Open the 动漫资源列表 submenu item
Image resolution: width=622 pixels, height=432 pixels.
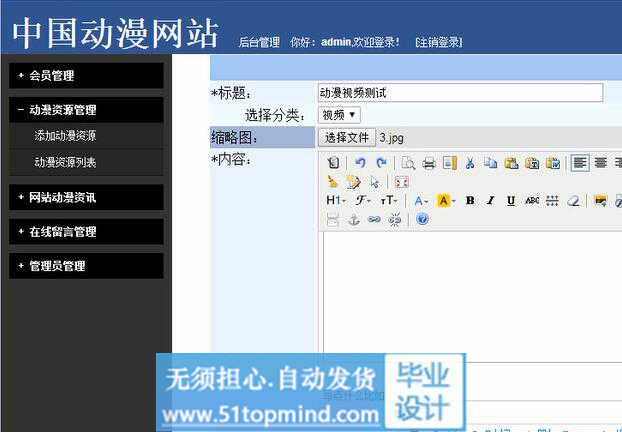click(65, 162)
